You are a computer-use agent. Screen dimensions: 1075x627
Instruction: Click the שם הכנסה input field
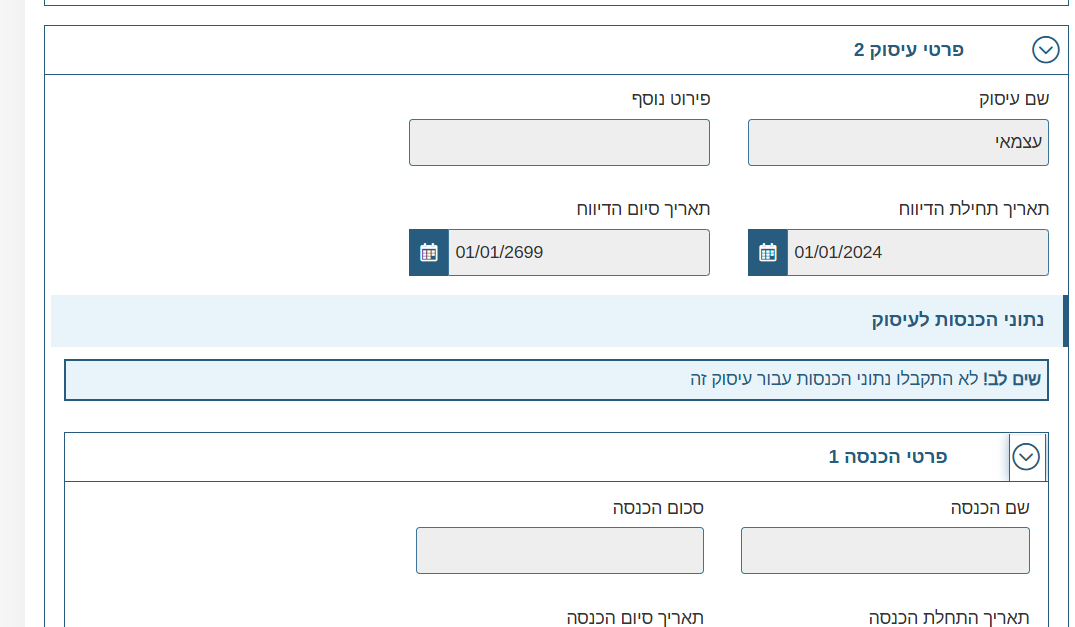pyautogui.click(x=885, y=551)
